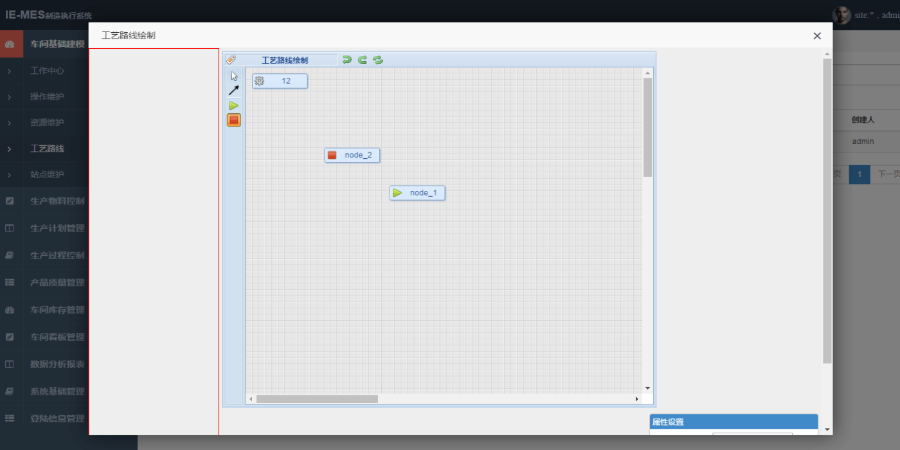The height and width of the screenshot is (450, 900).
Task: Click the dialog's outer vertical scrollbar thumb
Action: (x=827, y=211)
